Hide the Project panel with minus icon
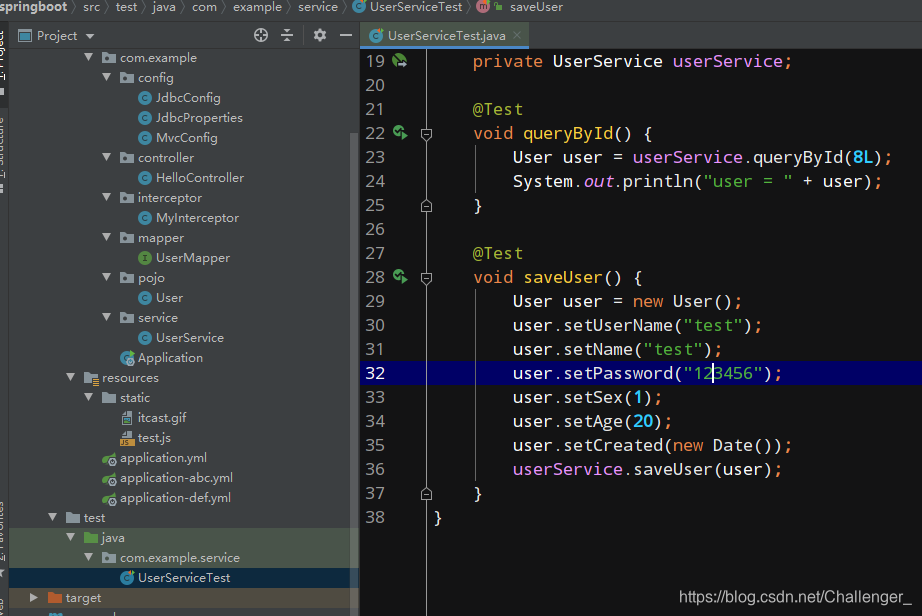Viewport: 922px width, 616px height. coord(346,35)
